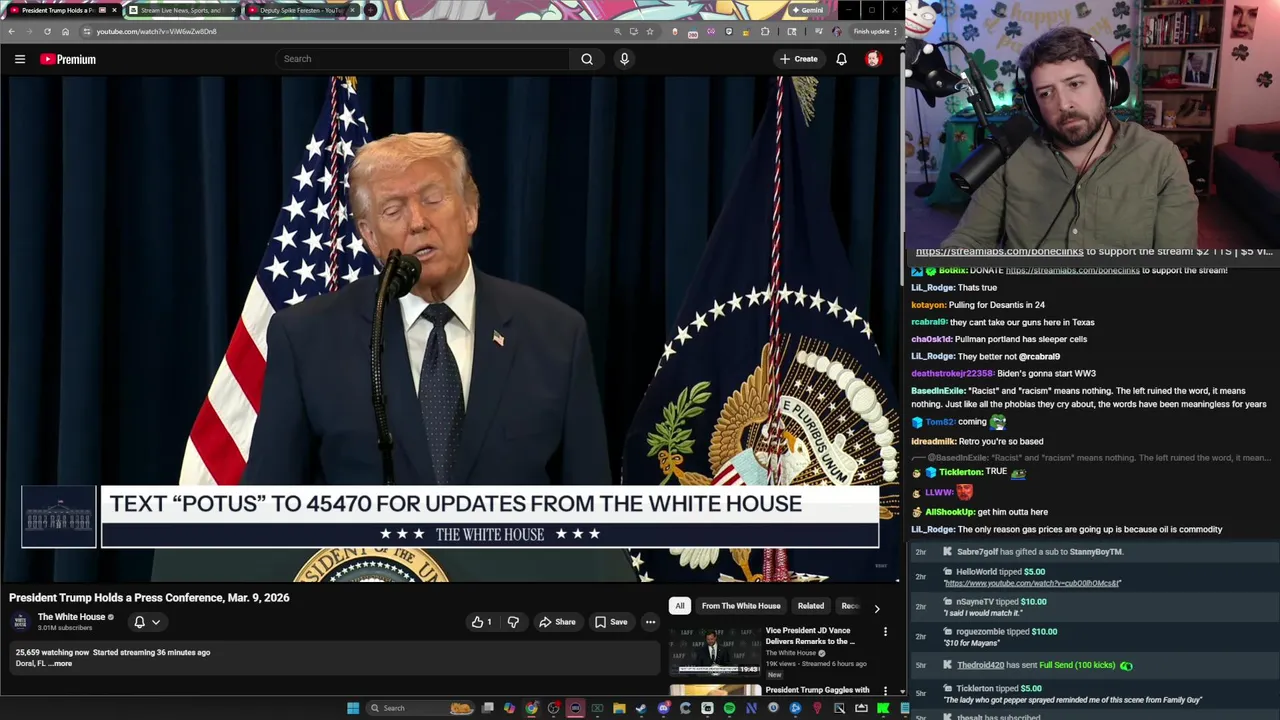1280x720 pixels.
Task: Open the Windows Start menu
Action: coord(353,708)
